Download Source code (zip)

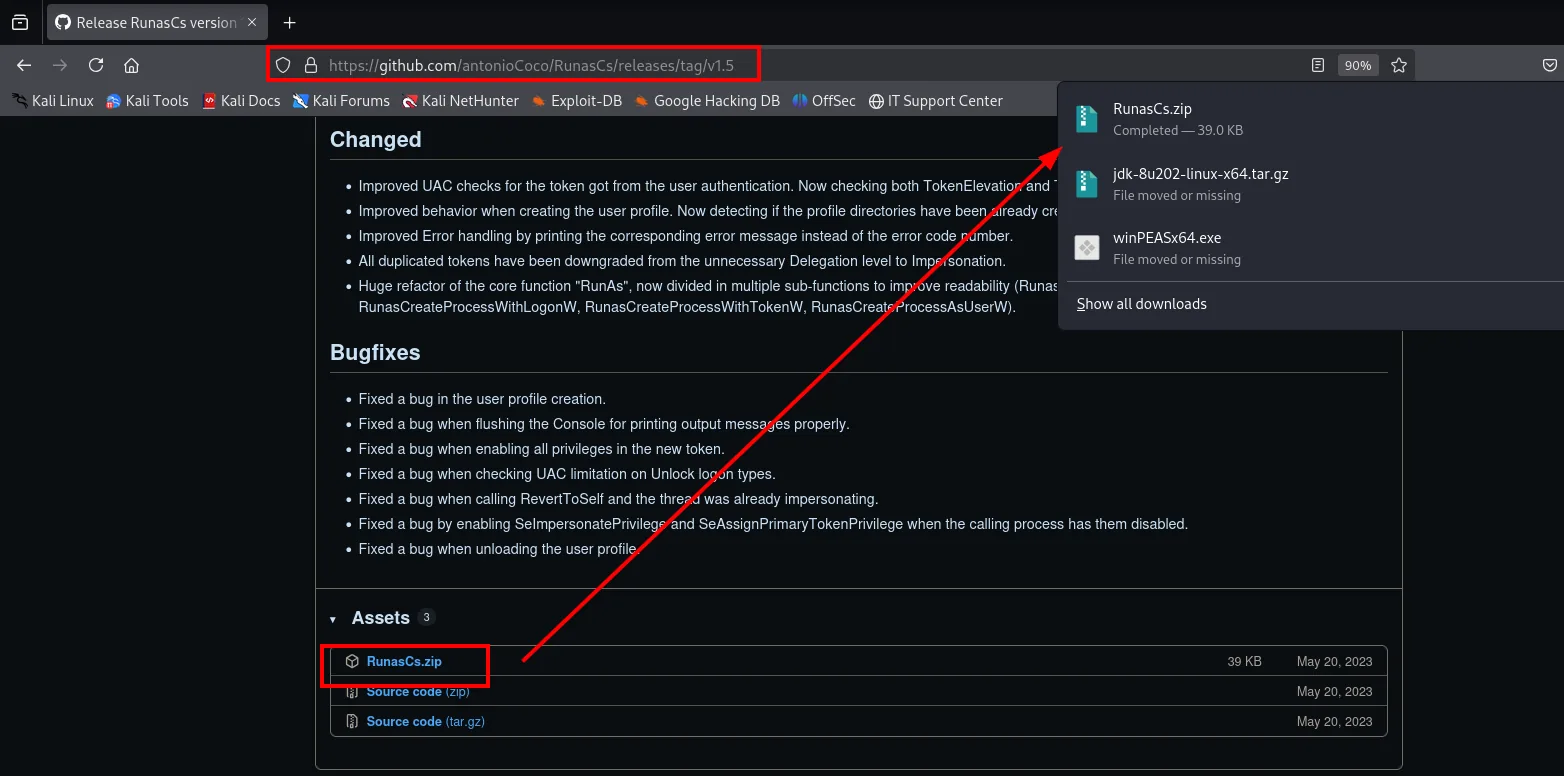click(x=417, y=692)
